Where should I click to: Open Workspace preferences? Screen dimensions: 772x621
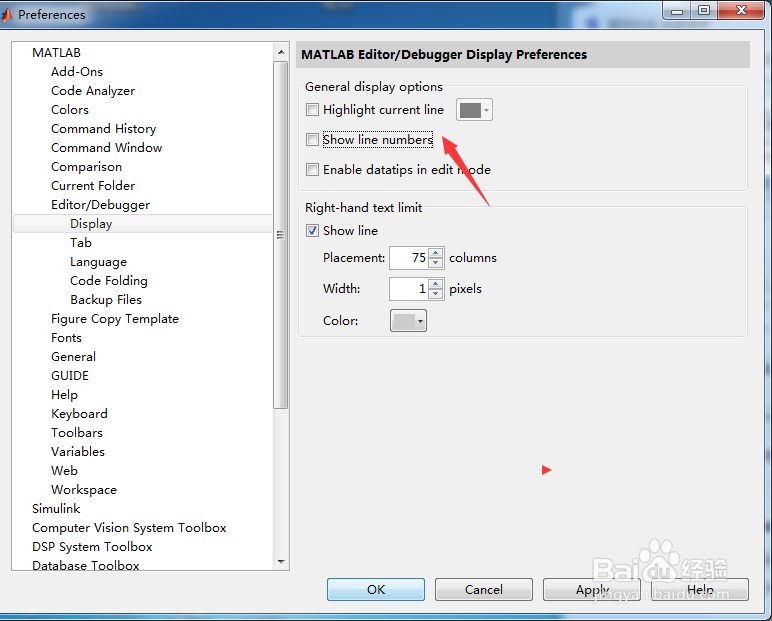click(x=84, y=490)
